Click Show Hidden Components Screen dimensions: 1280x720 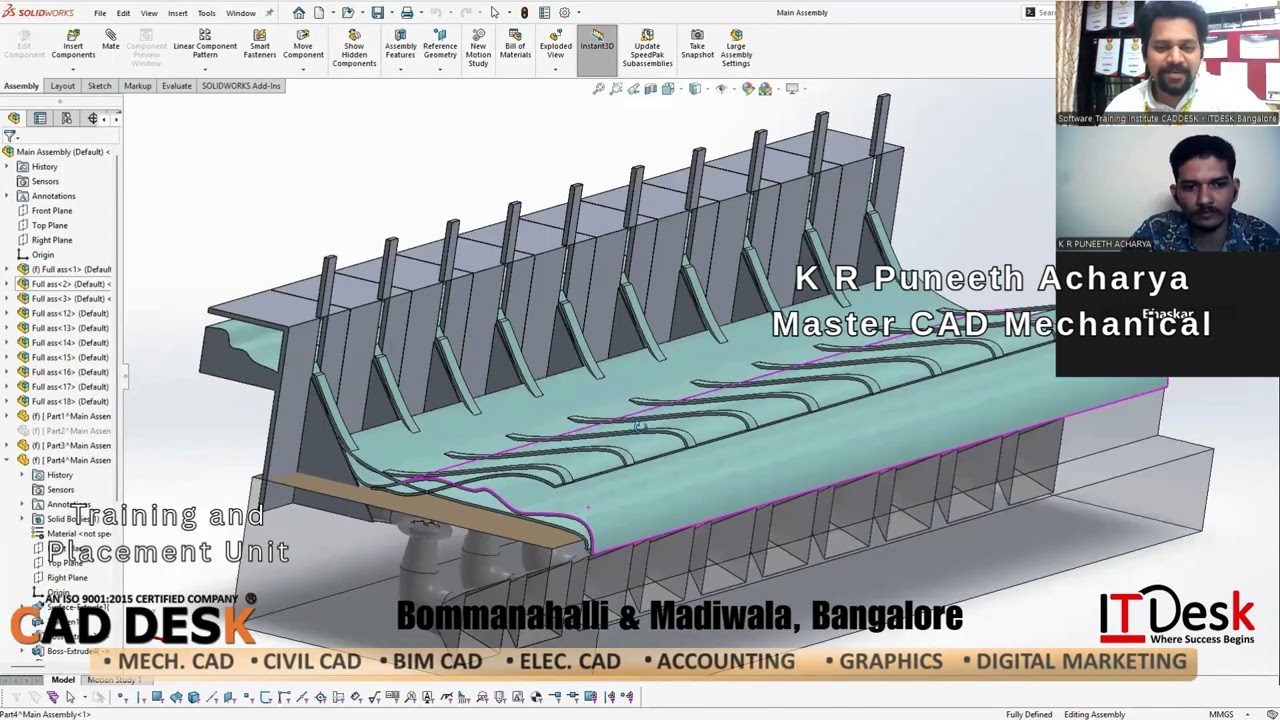(354, 48)
